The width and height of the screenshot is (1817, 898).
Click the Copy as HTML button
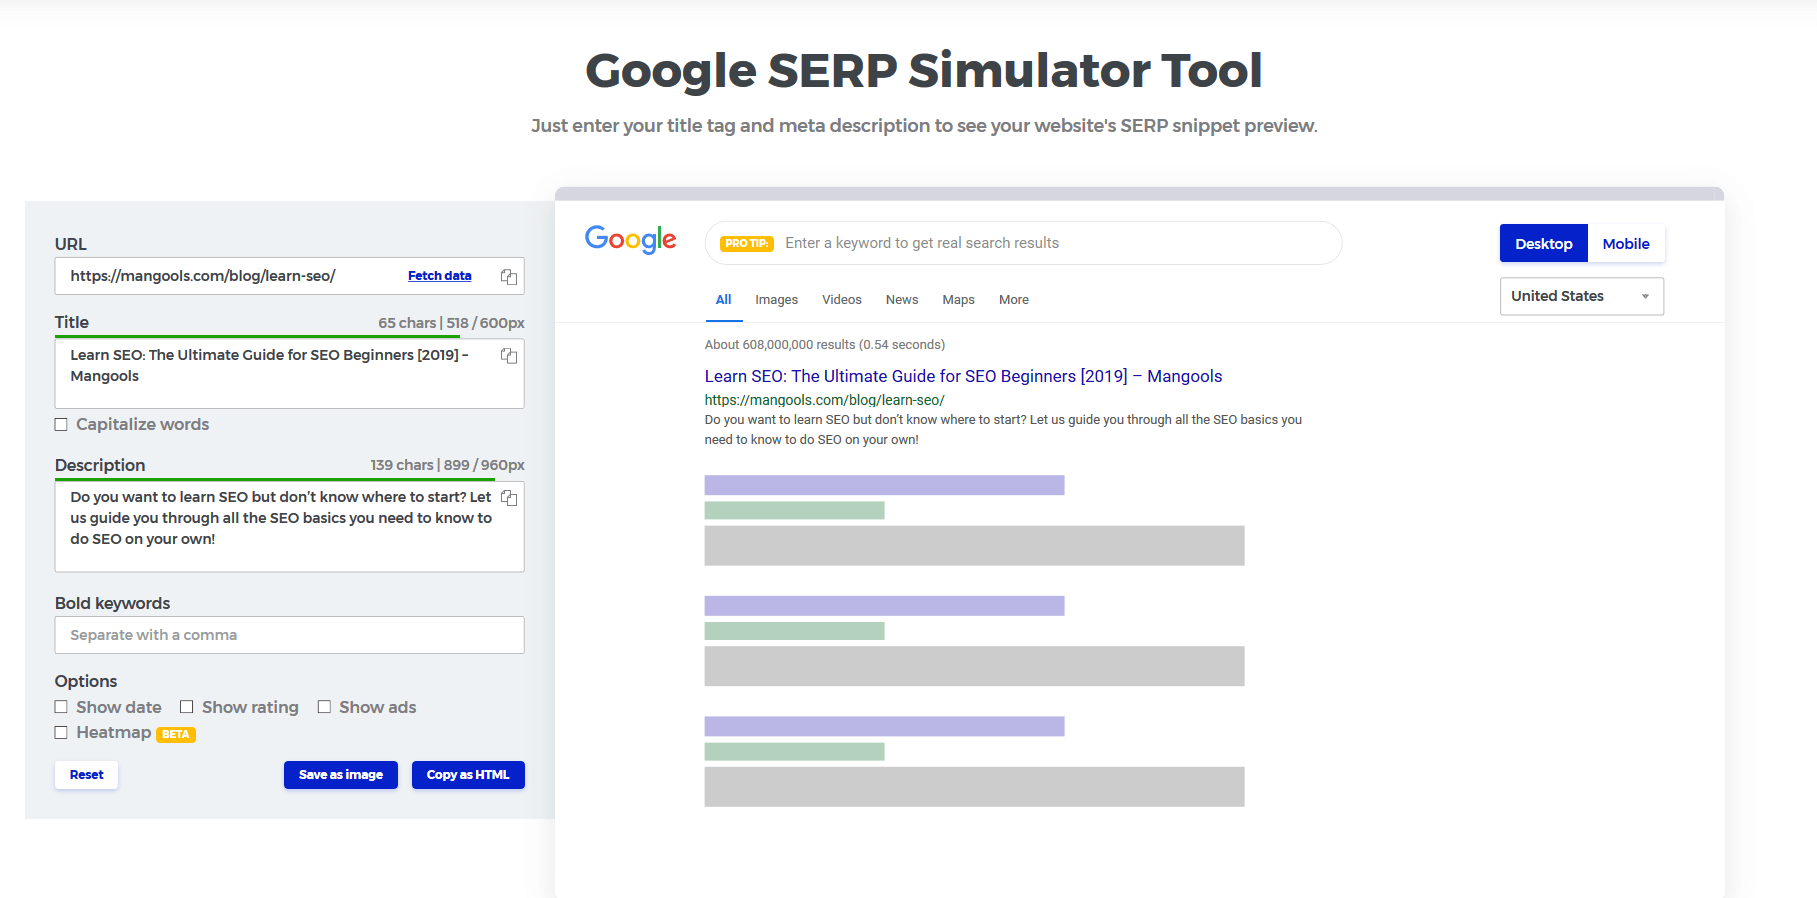pos(468,775)
